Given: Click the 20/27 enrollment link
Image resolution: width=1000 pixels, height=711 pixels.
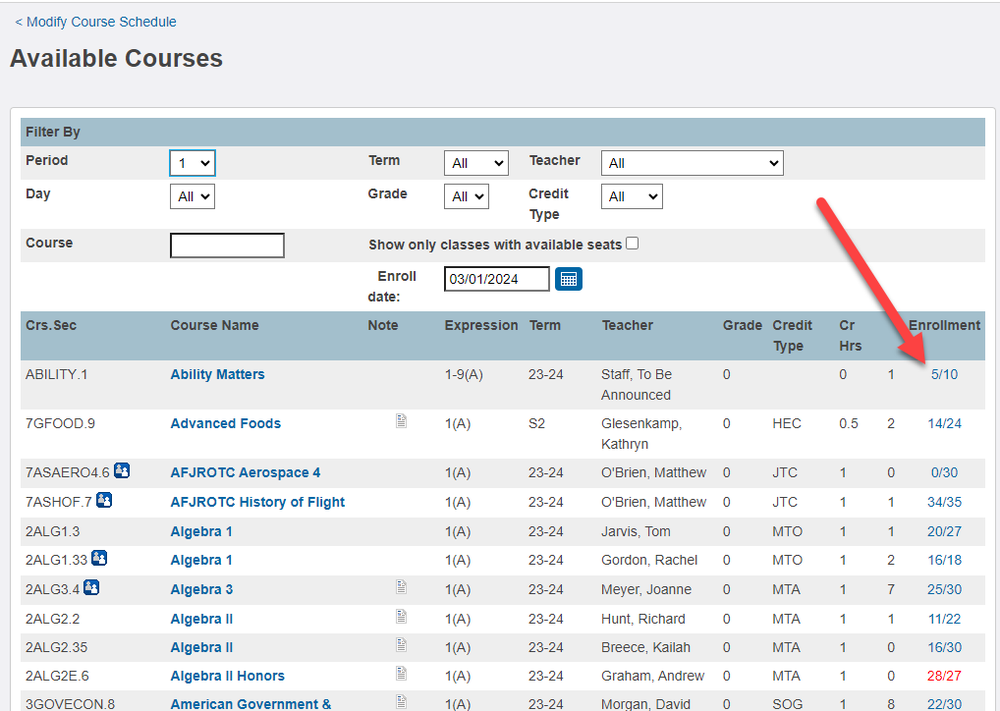Looking at the screenshot, I should pyautogui.click(x=945, y=531).
